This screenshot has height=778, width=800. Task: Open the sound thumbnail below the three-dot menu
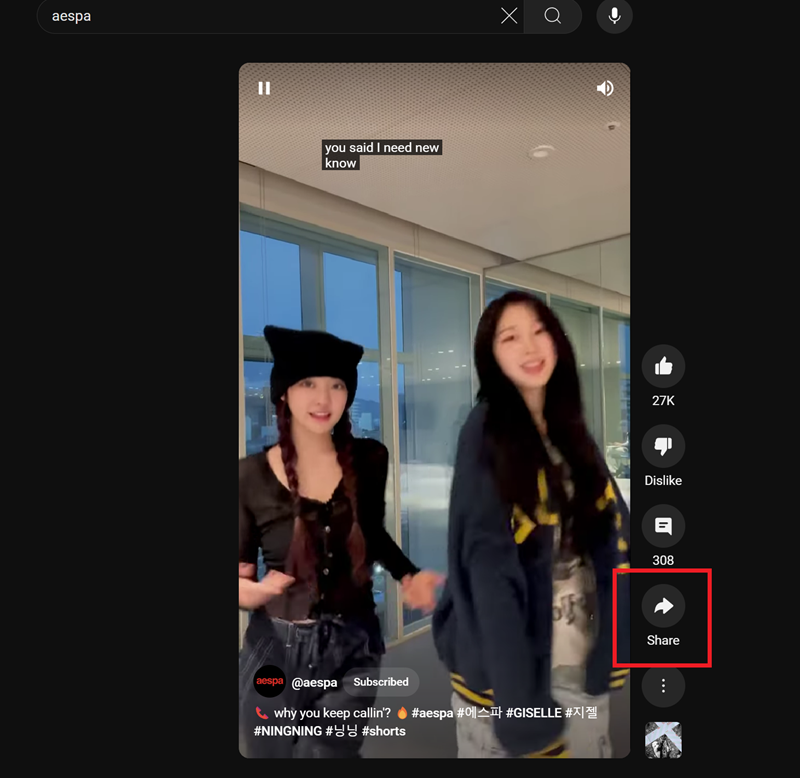coord(663,740)
